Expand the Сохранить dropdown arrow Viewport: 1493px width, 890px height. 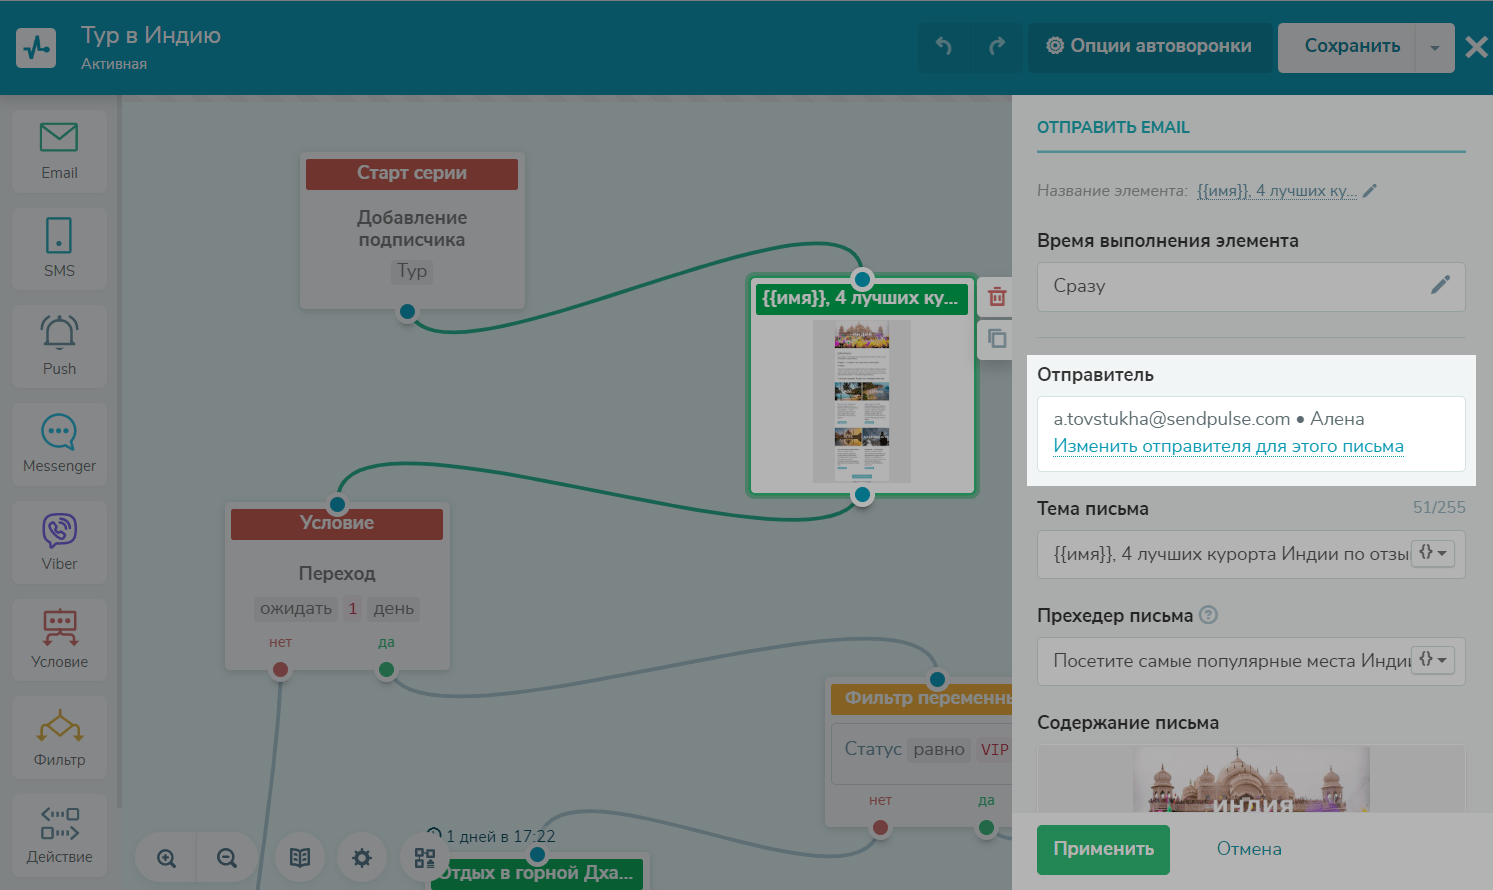(x=1435, y=47)
